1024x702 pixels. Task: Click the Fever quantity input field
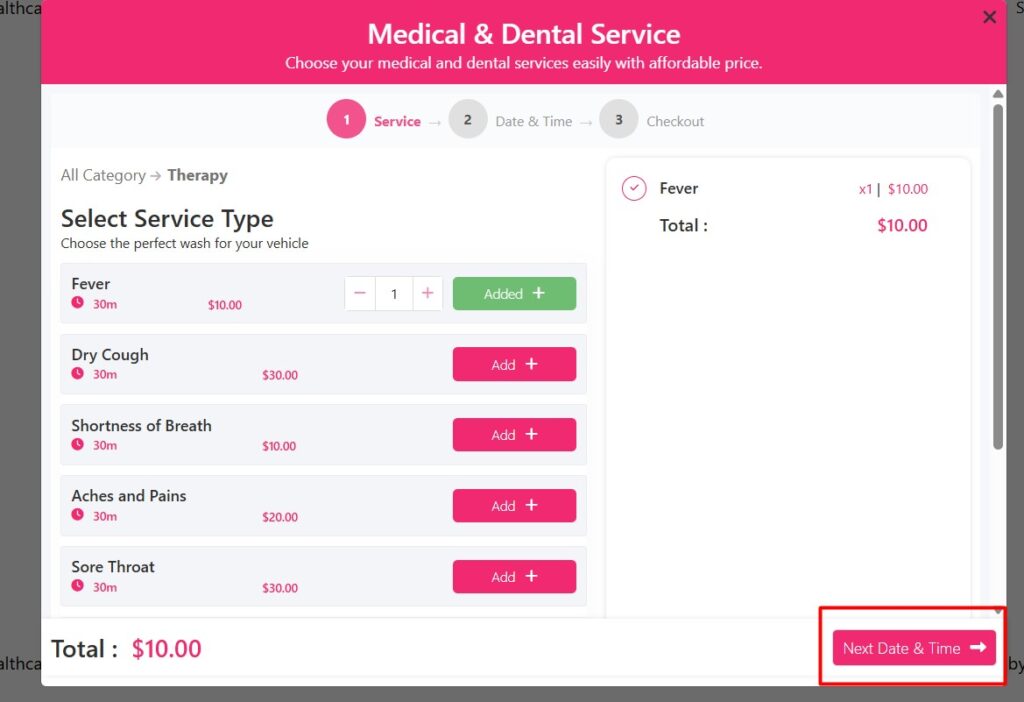[x=394, y=293]
